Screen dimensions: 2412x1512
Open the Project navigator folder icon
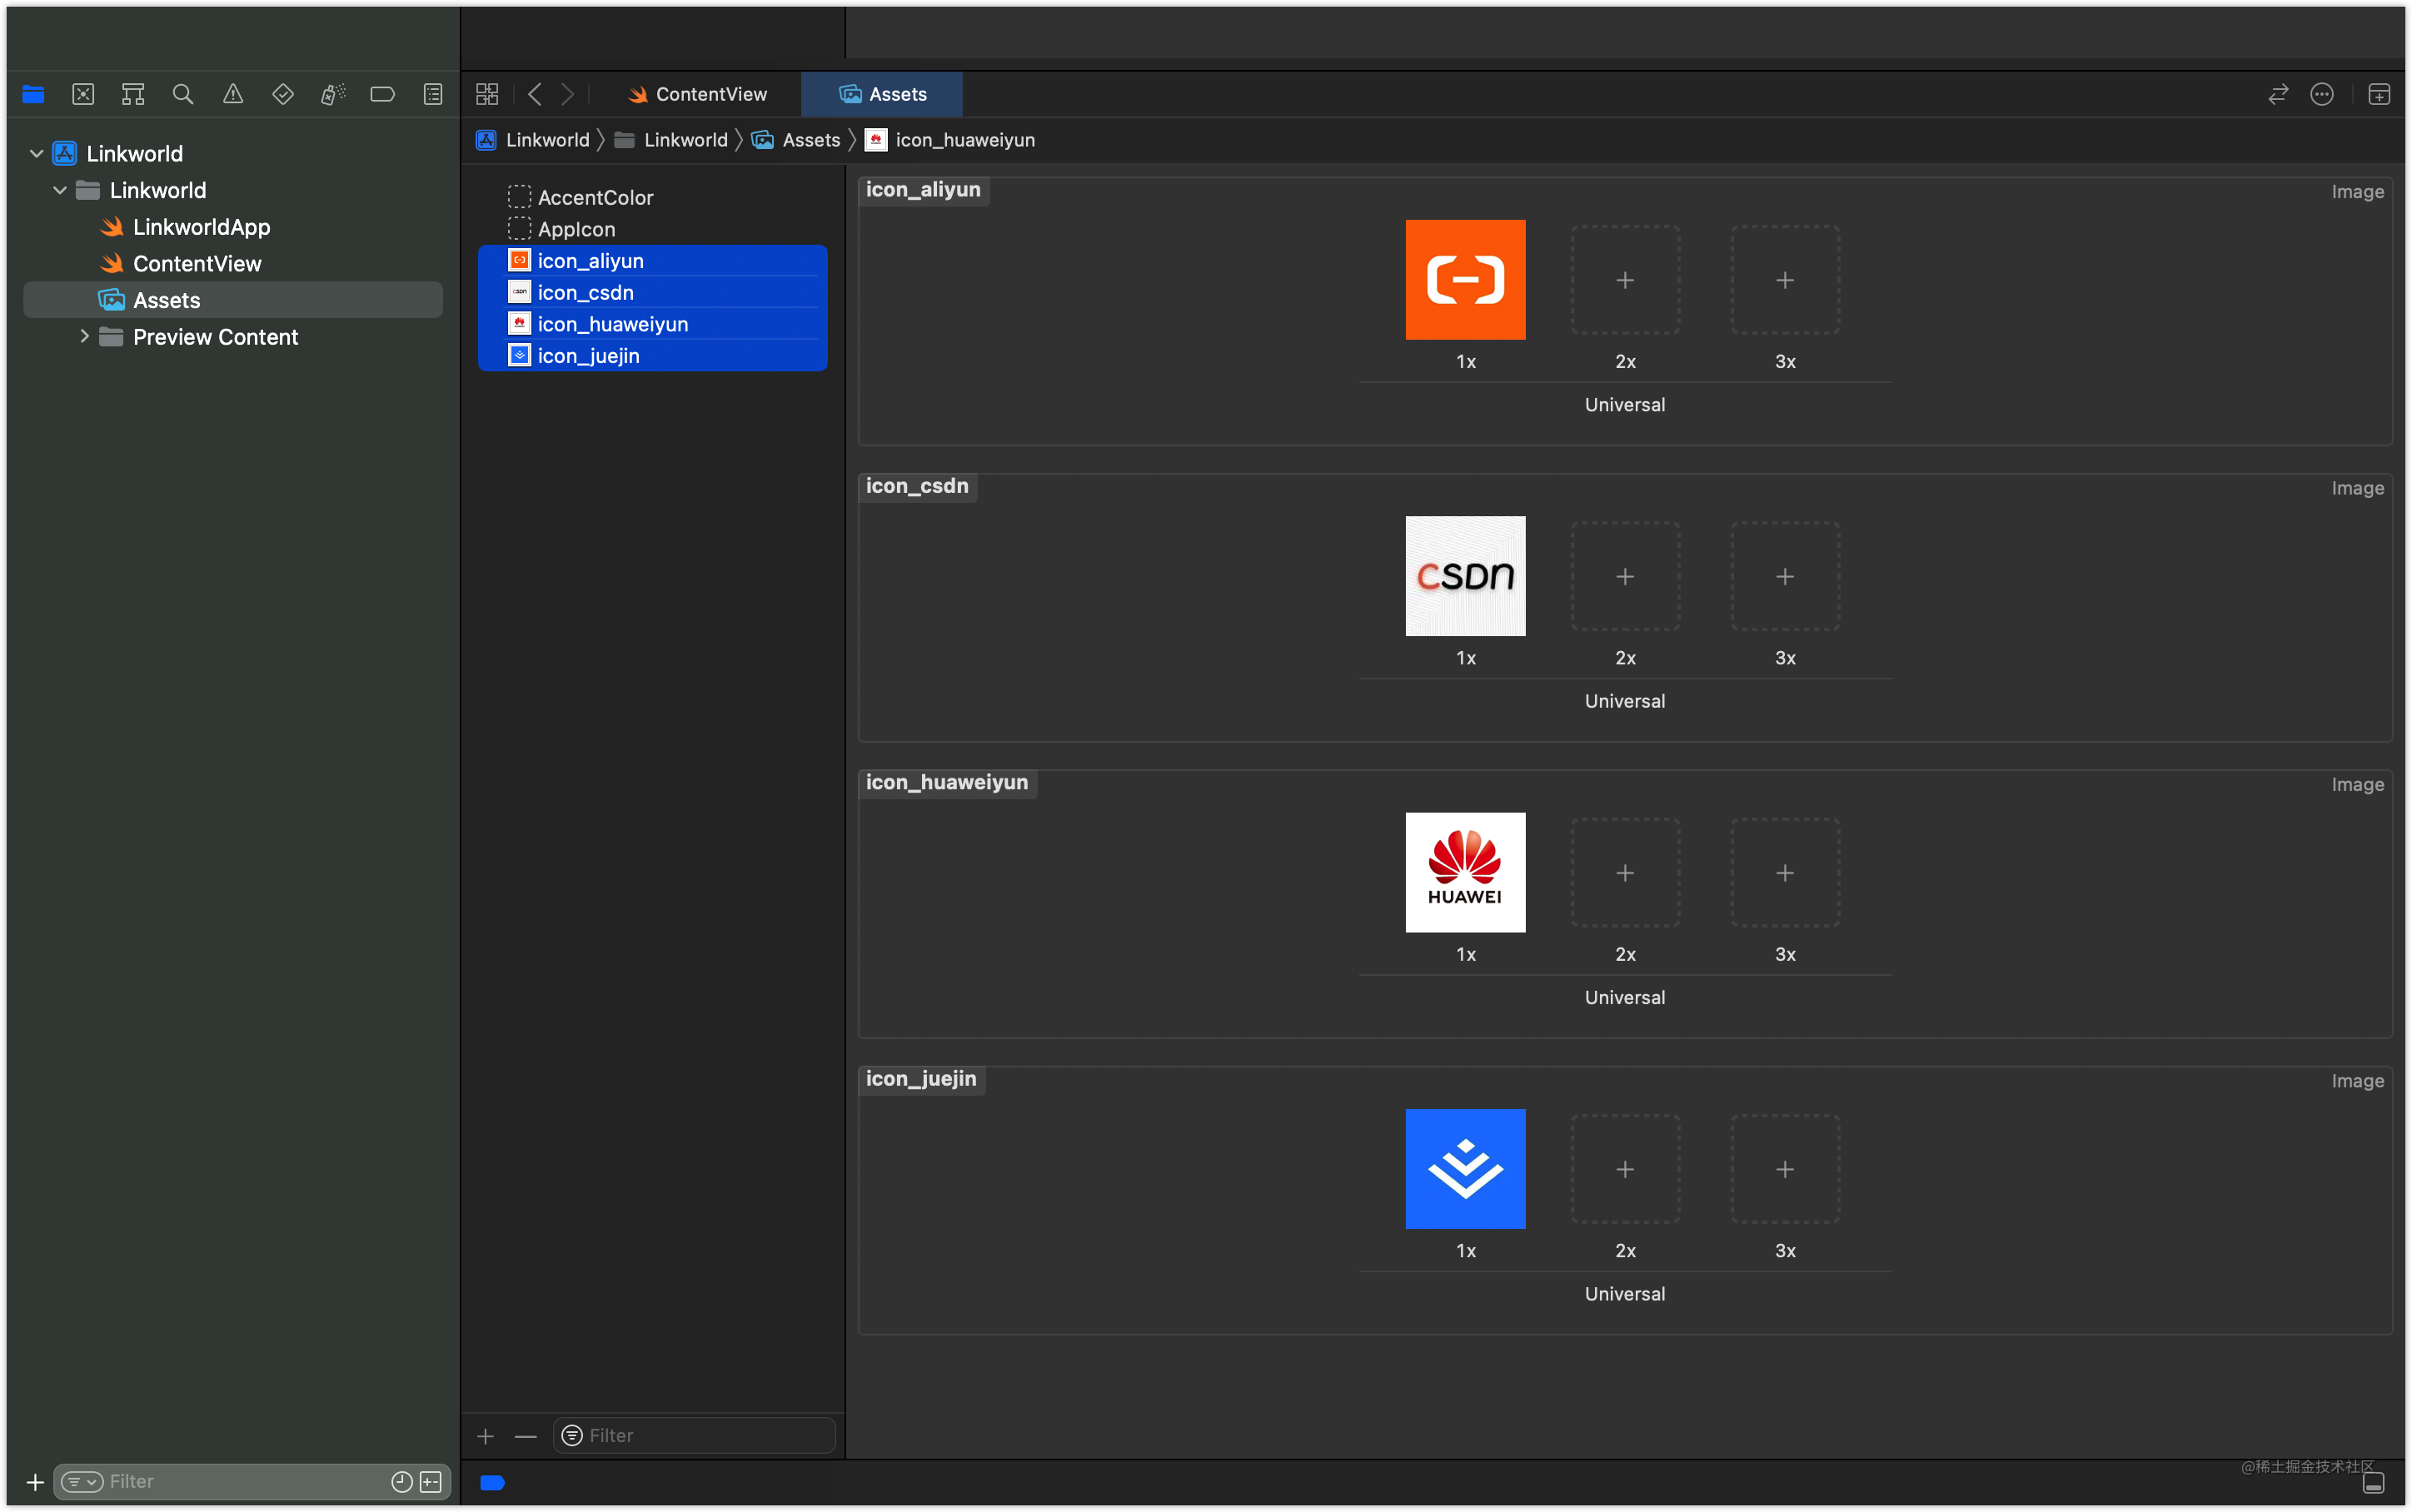pyautogui.click(x=33, y=94)
